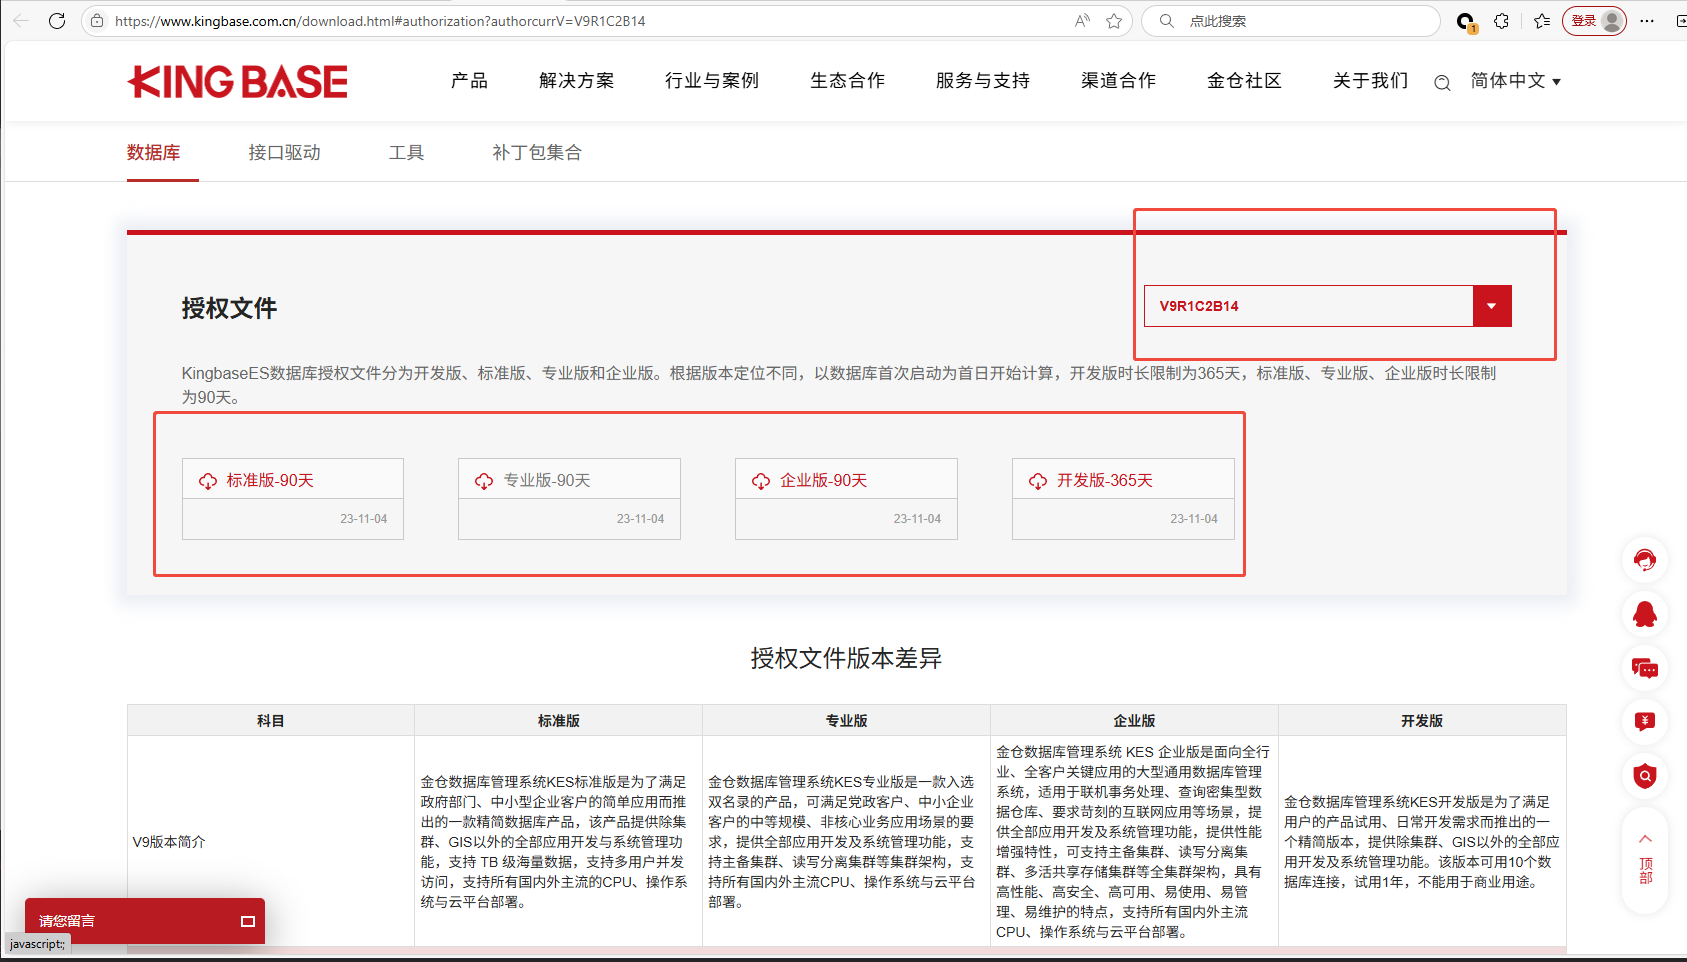Open the chat message bubble icon
The height and width of the screenshot is (962, 1687).
(x=1645, y=668)
